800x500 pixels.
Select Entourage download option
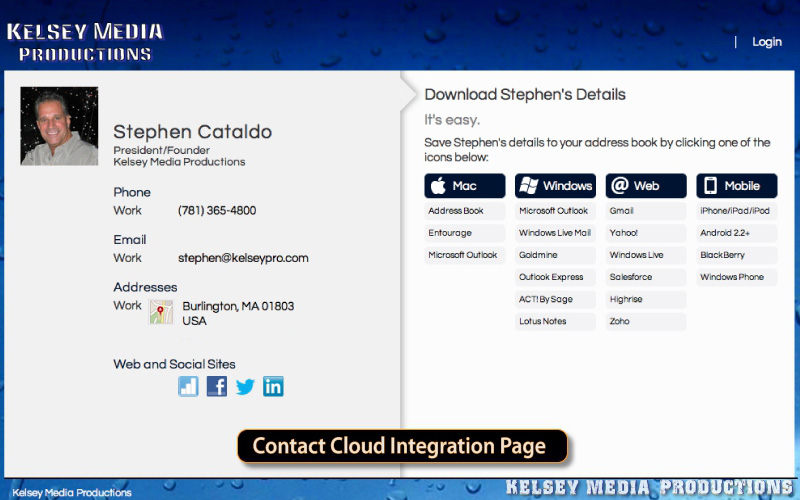[x=465, y=233]
